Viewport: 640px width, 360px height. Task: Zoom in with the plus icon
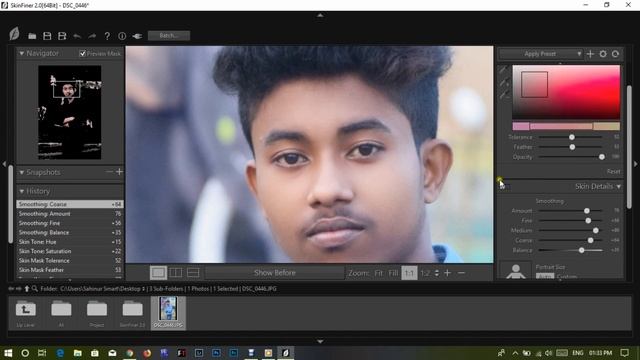tap(447, 273)
